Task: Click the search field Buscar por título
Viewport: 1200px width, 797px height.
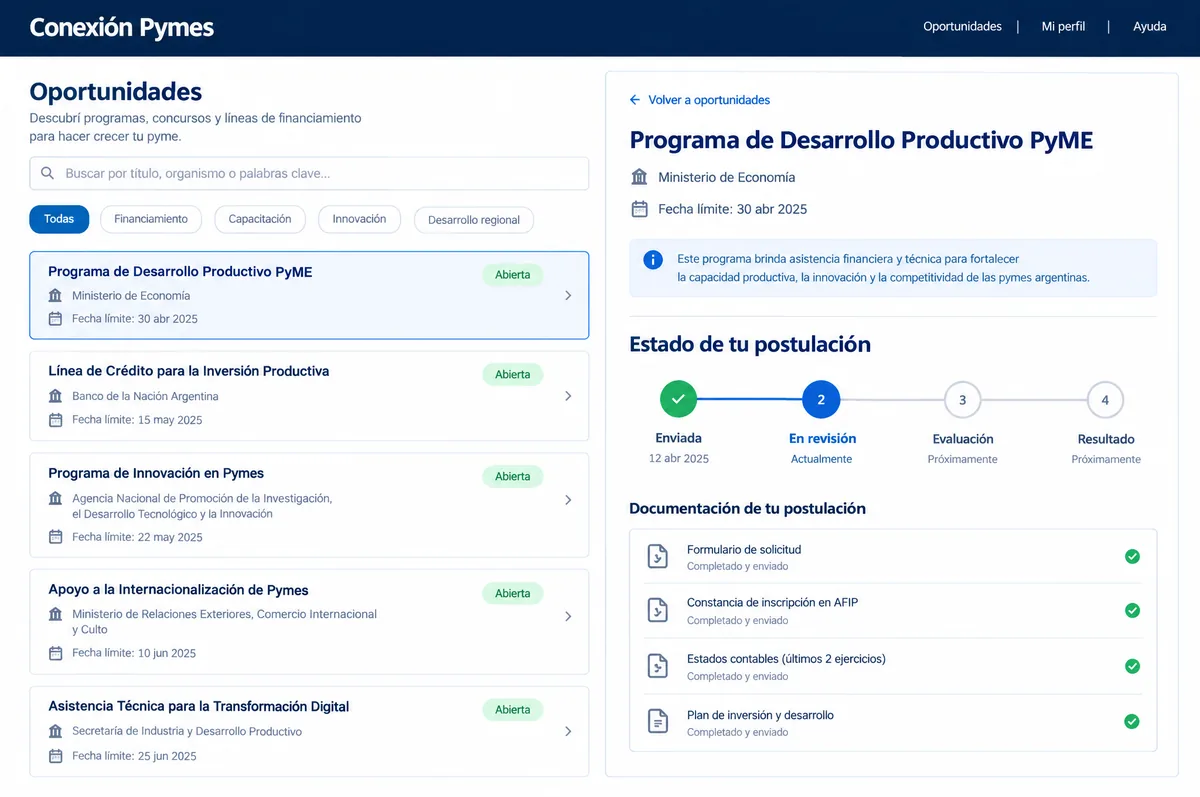Action: coord(309,173)
